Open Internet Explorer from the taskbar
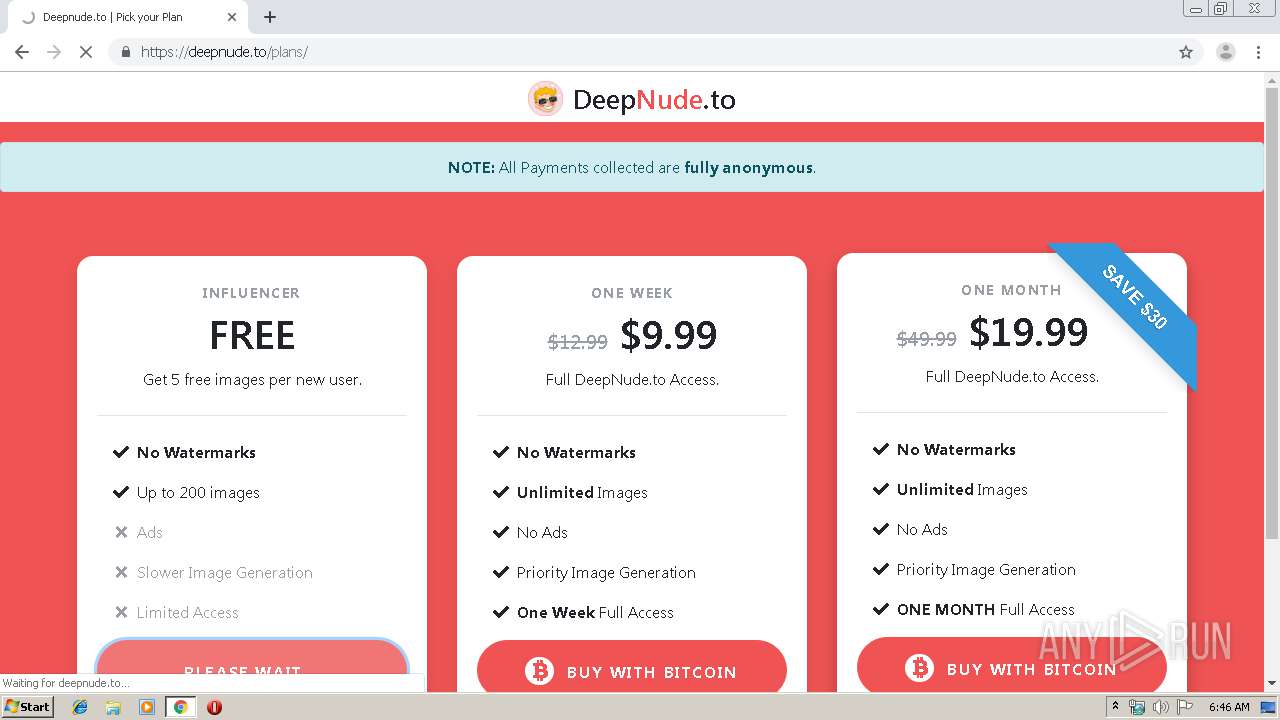 click(80, 707)
